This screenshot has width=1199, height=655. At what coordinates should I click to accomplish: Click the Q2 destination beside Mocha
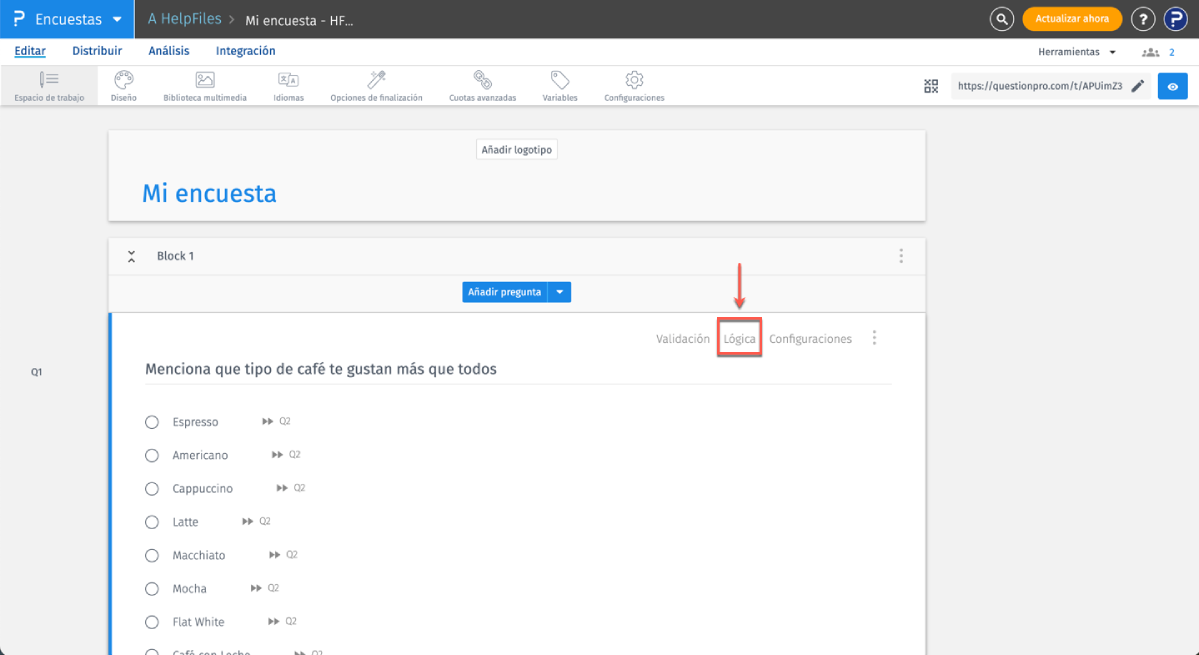tap(273, 588)
